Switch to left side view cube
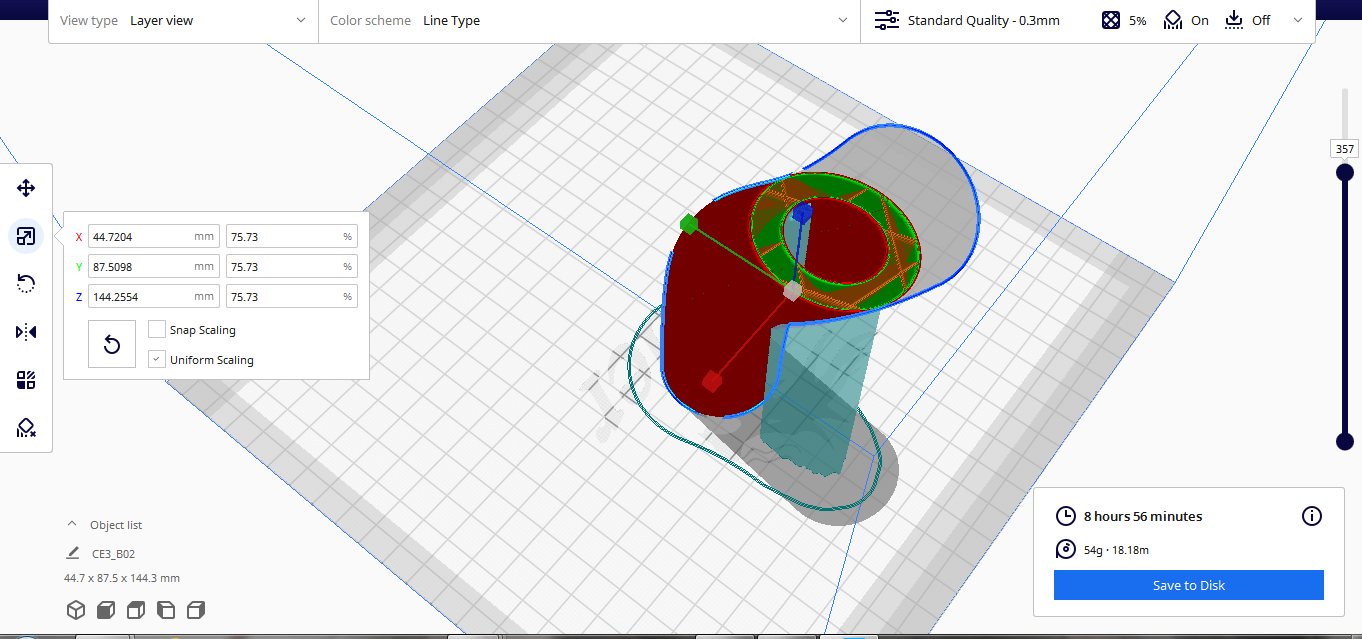 tap(166, 610)
